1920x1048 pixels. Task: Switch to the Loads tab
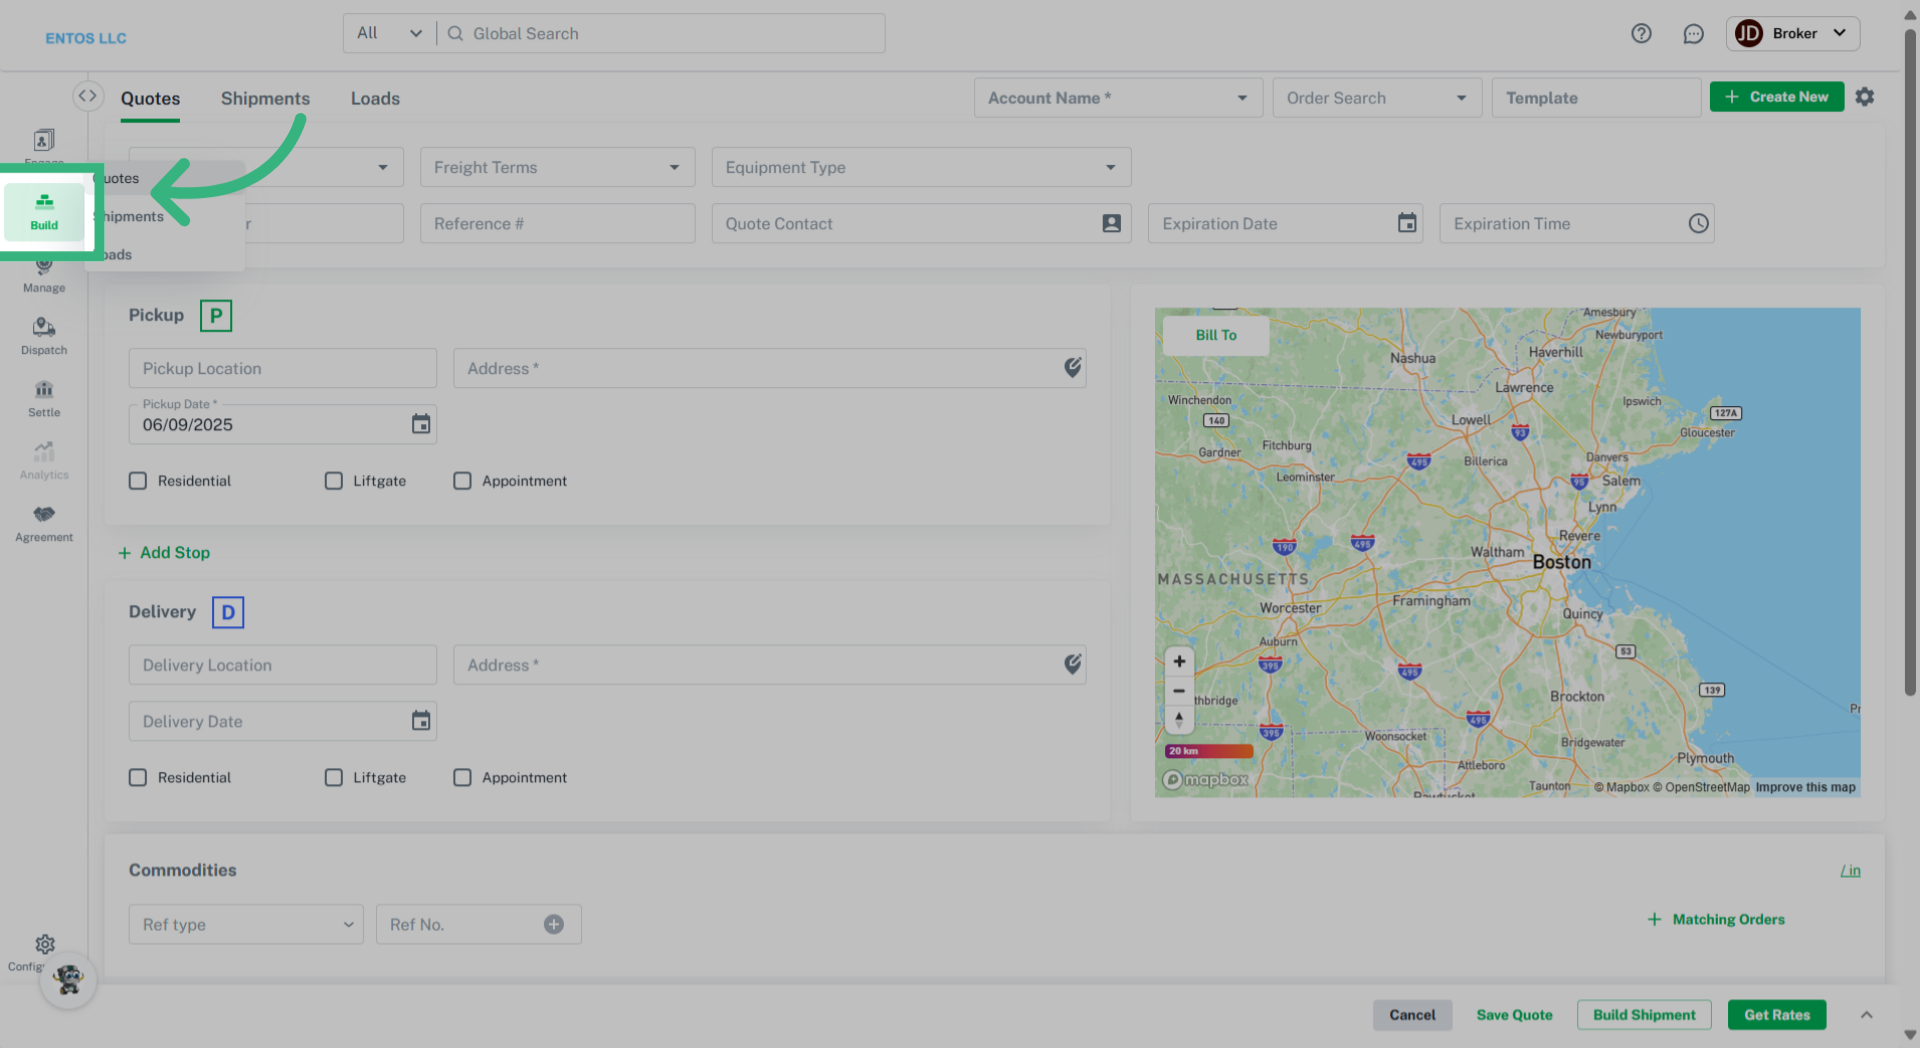coord(375,99)
